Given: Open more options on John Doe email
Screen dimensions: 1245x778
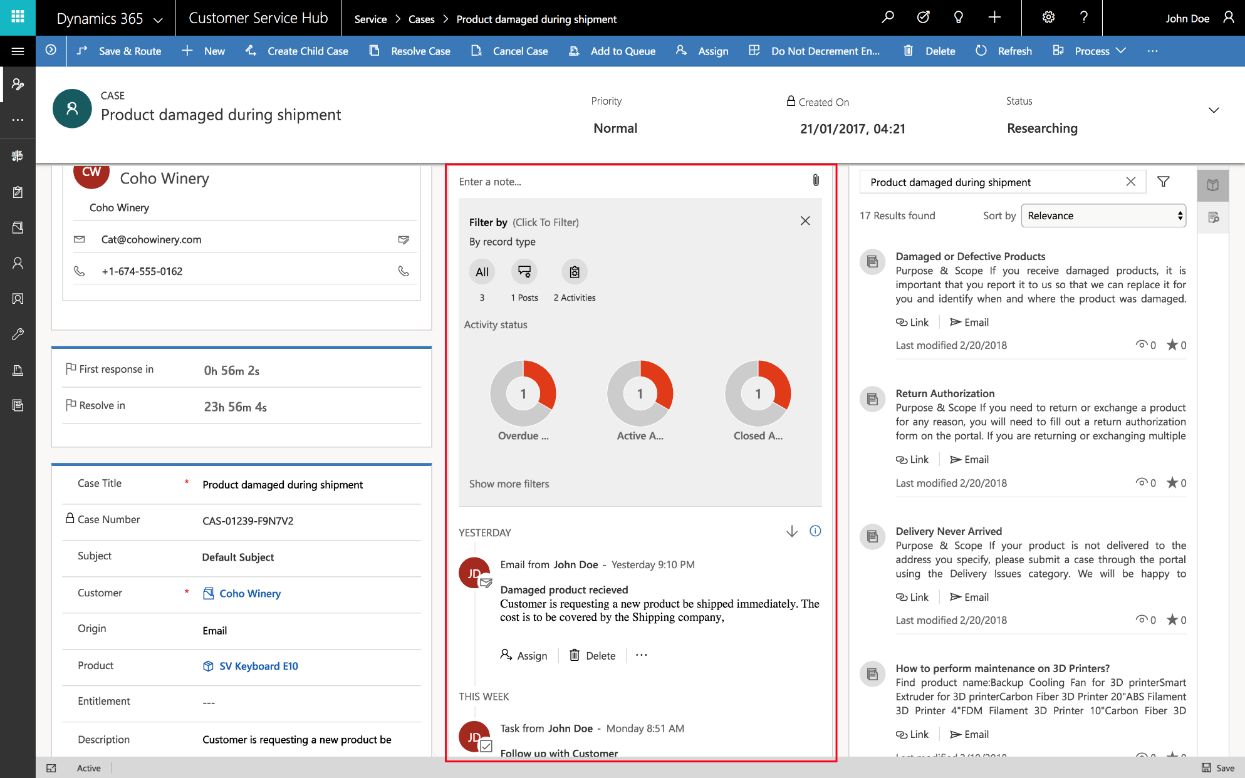Looking at the screenshot, I should (x=642, y=655).
